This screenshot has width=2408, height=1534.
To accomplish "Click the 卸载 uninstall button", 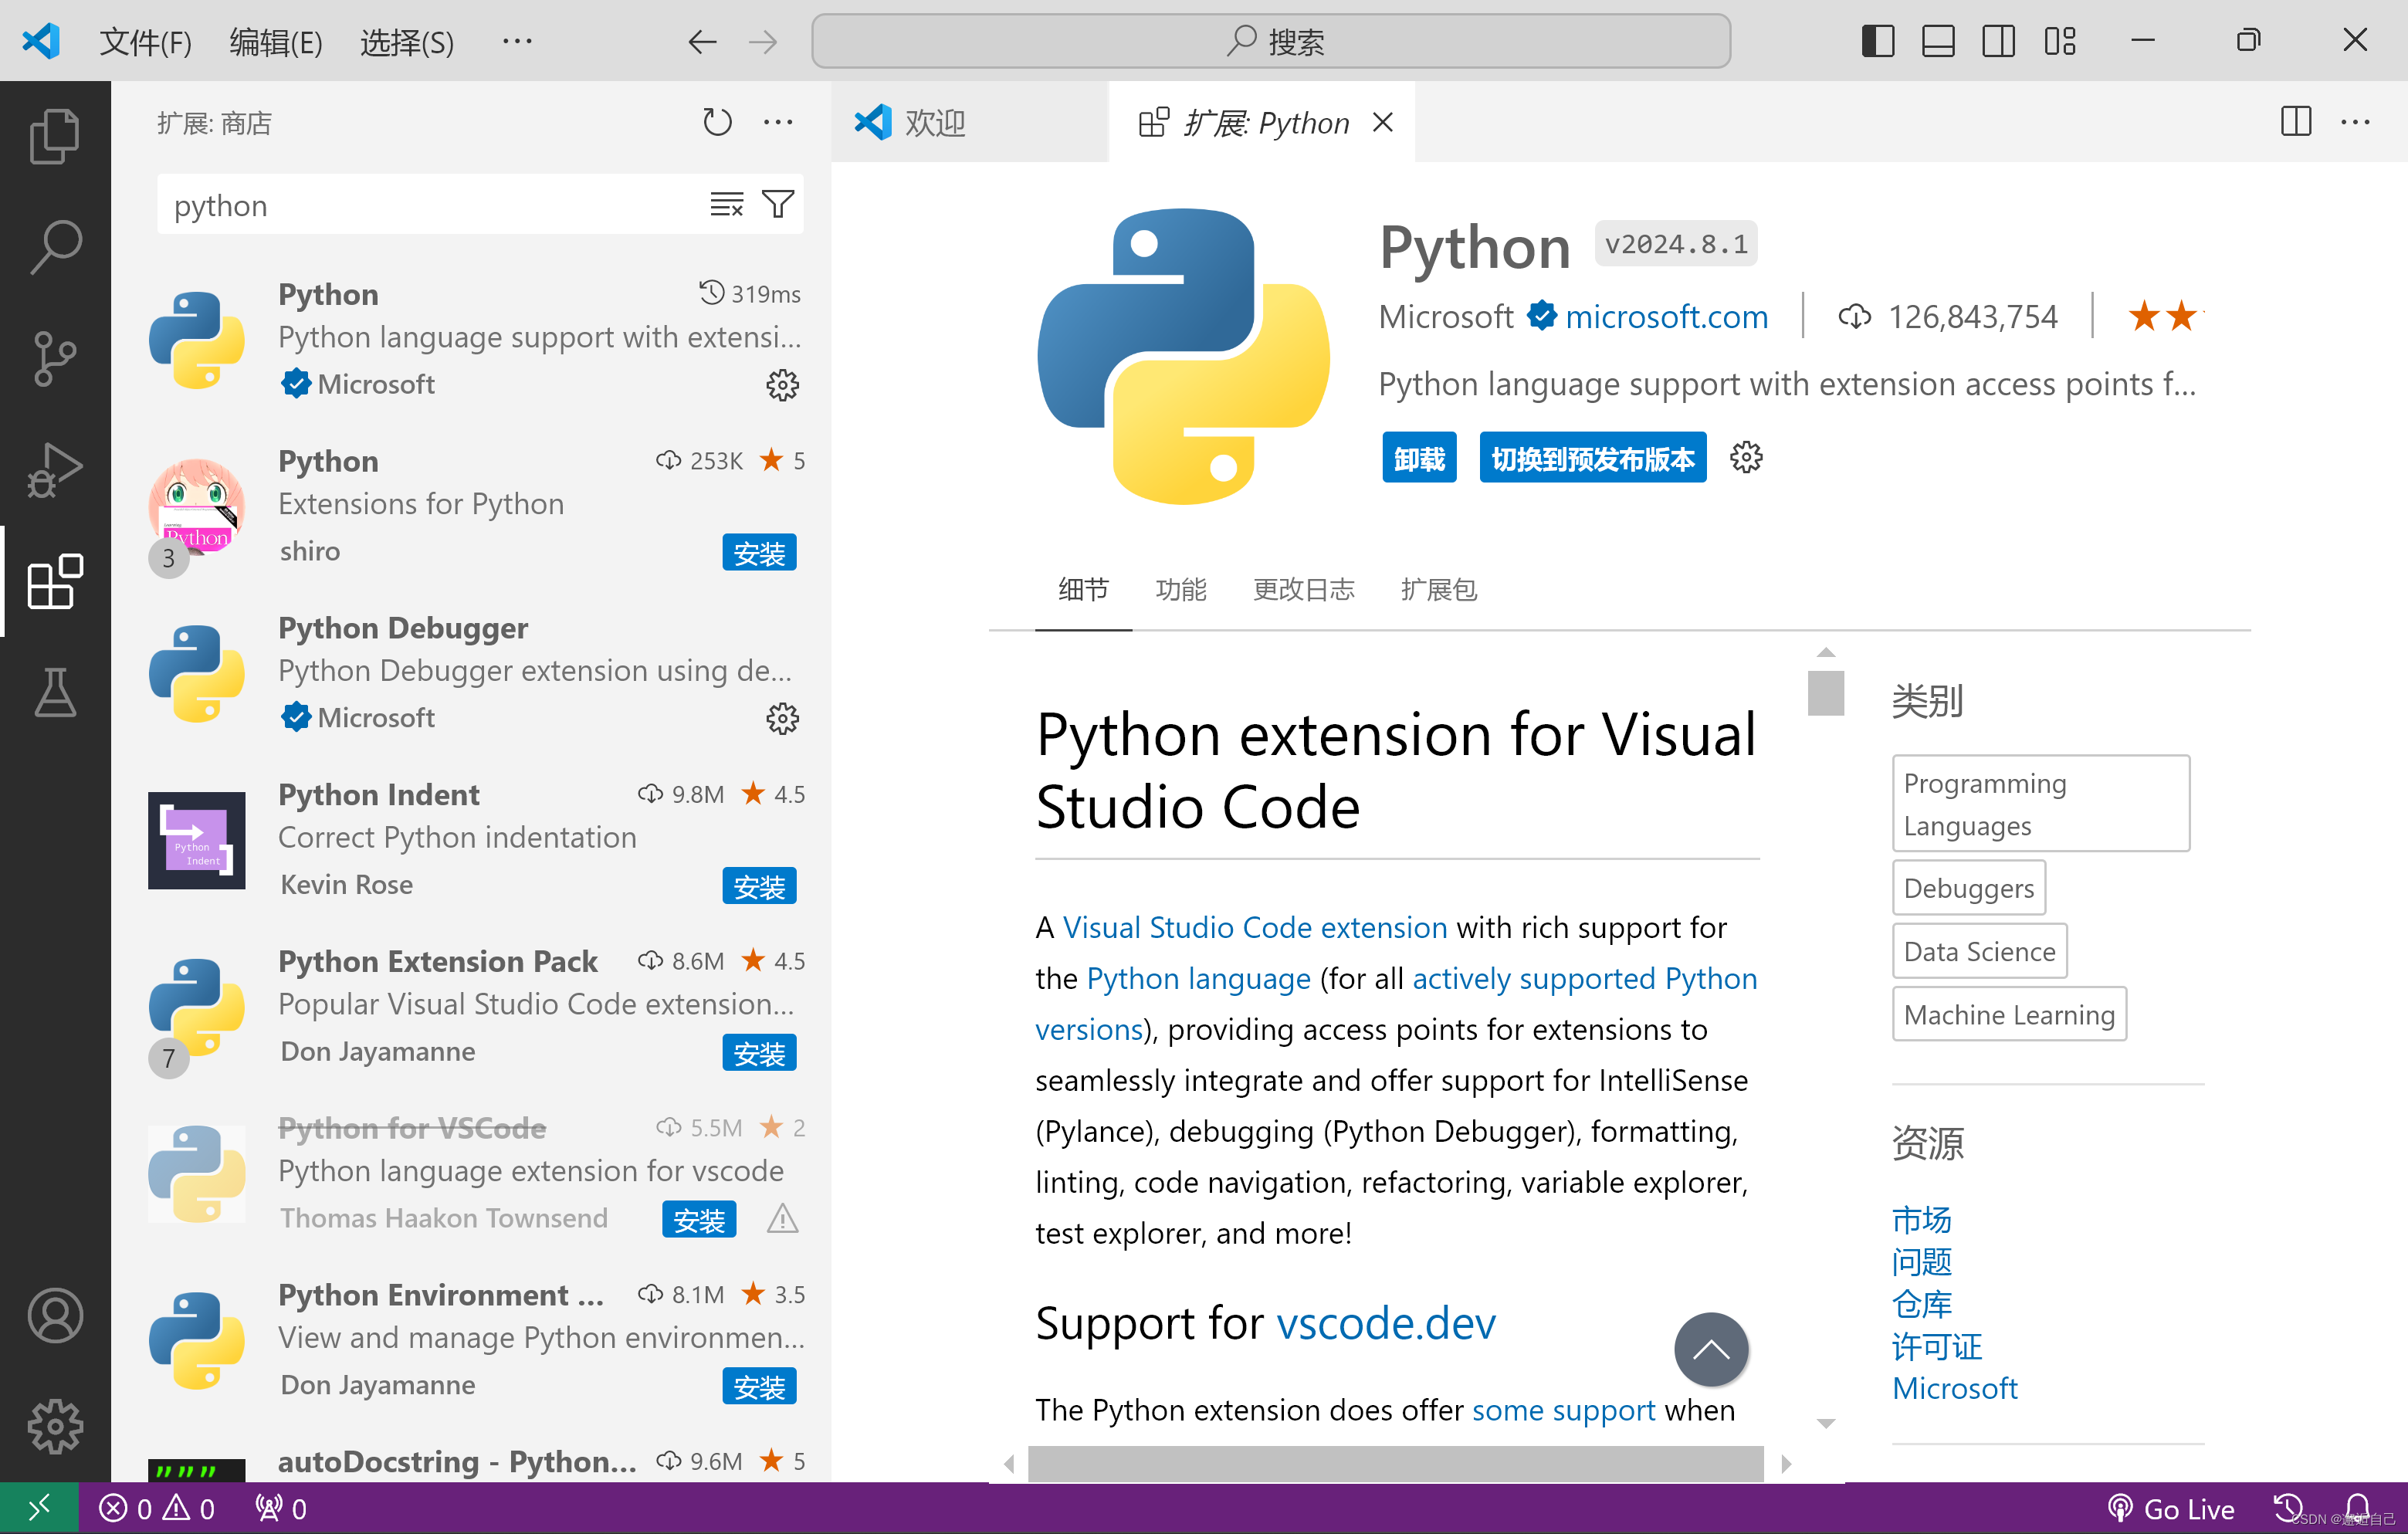I will point(1418,458).
